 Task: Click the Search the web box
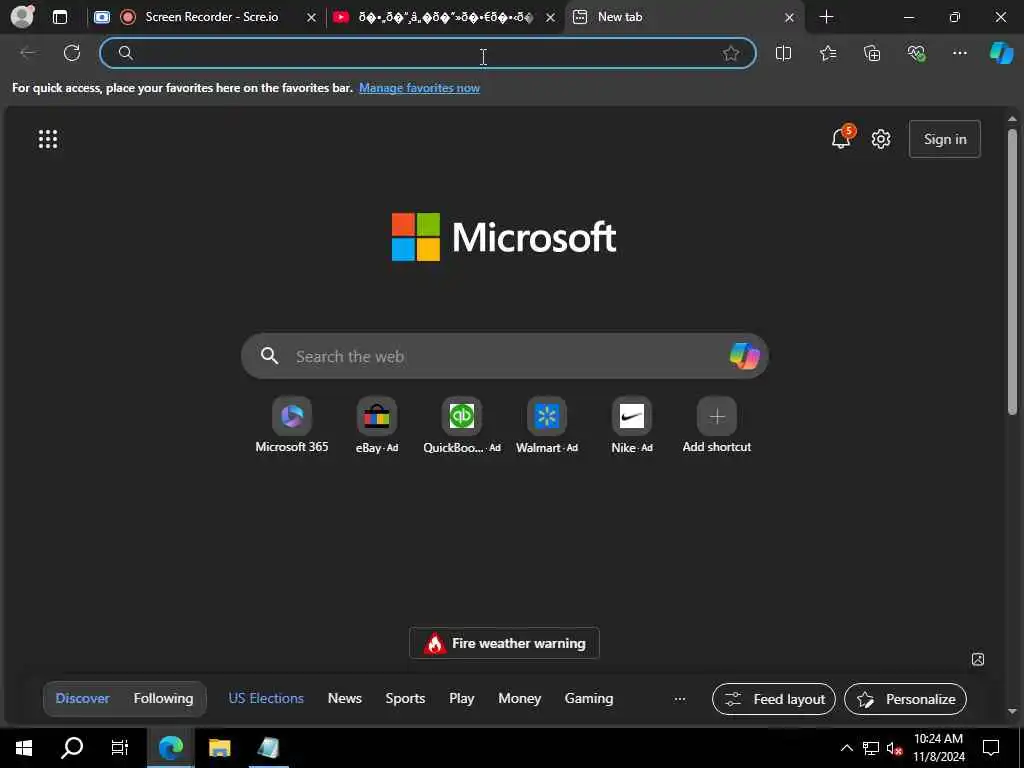pos(504,356)
